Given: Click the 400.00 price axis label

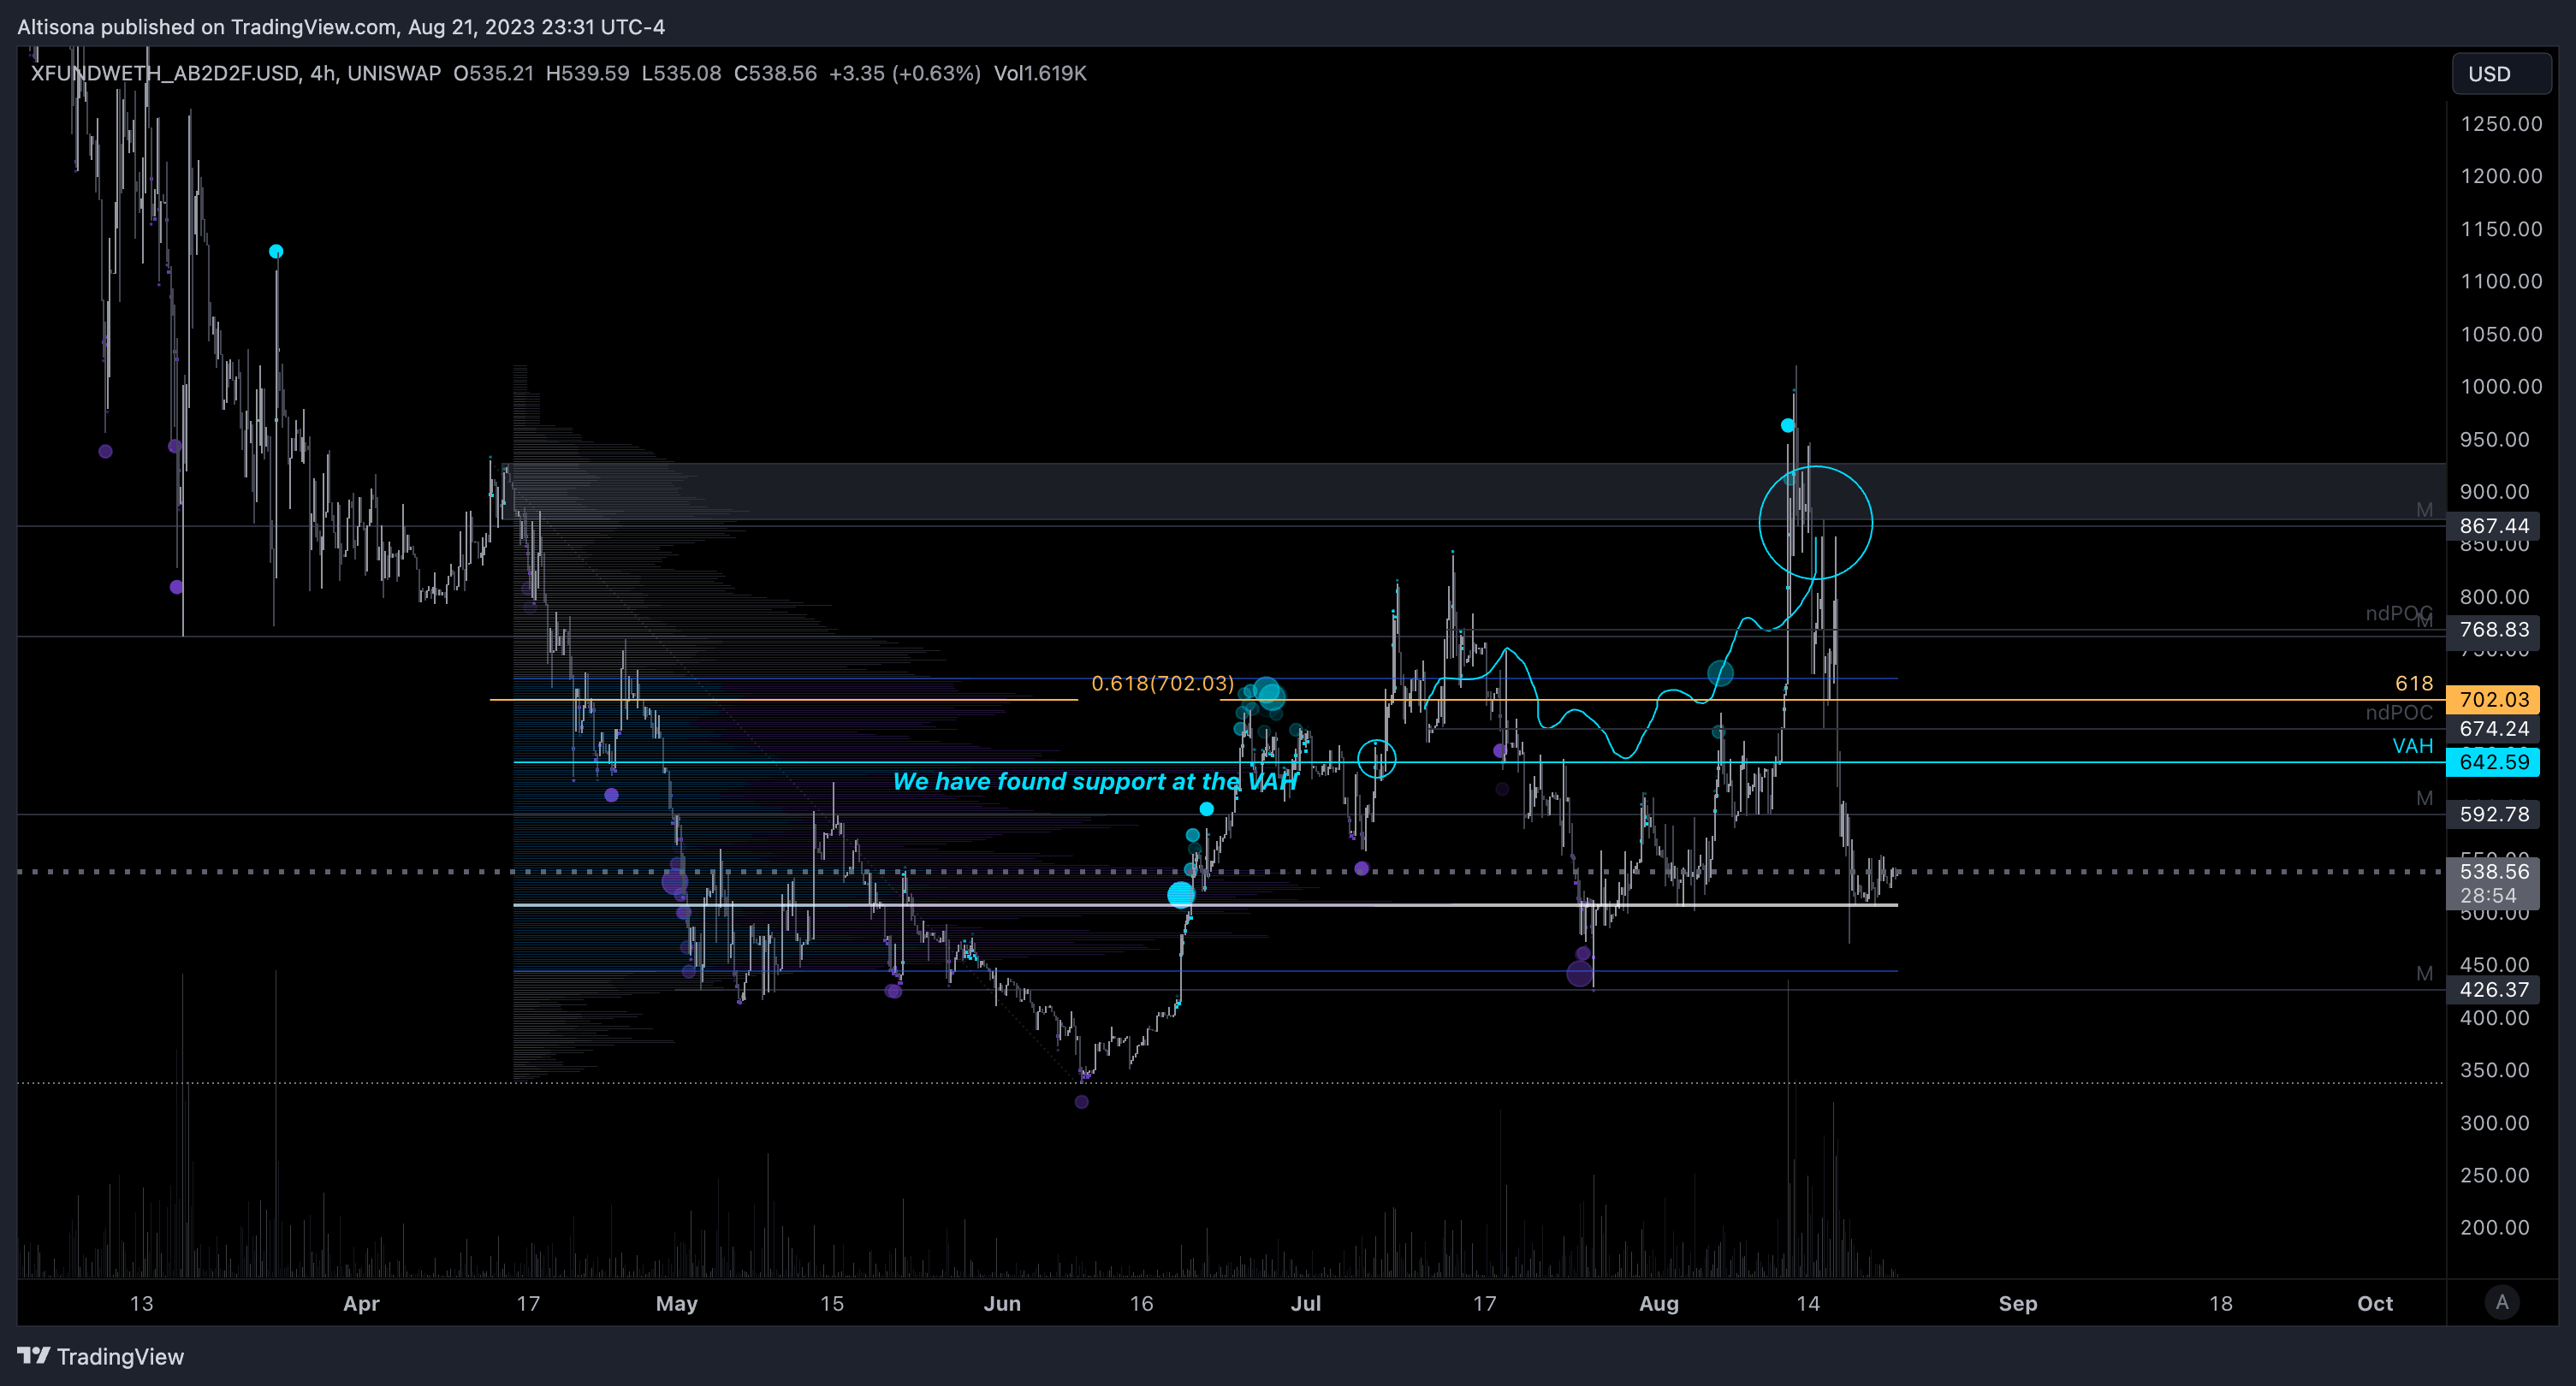Looking at the screenshot, I should pos(2494,1018).
